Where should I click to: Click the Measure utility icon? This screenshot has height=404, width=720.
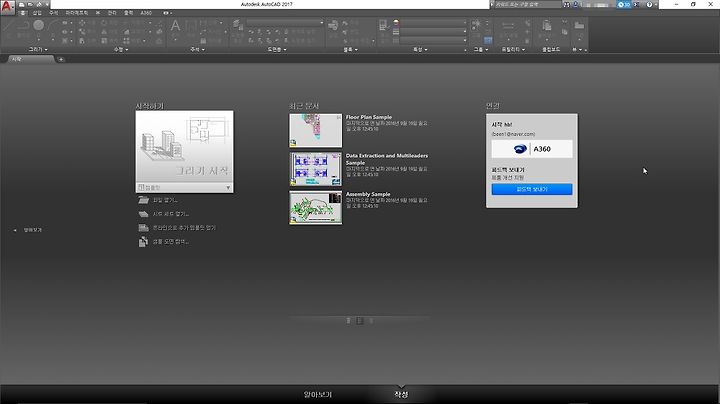tap(508, 25)
